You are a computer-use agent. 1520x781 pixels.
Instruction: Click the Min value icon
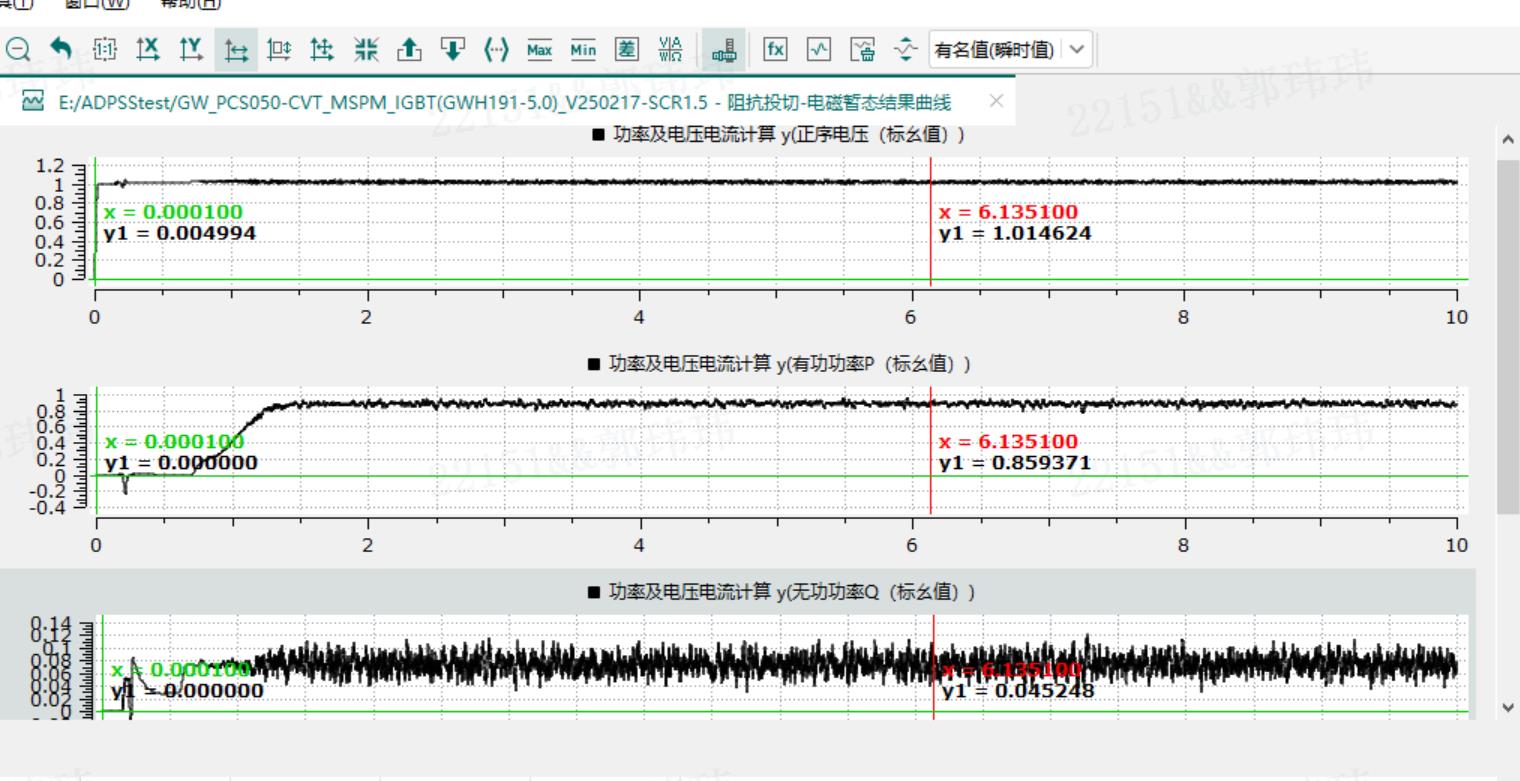point(583,49)
